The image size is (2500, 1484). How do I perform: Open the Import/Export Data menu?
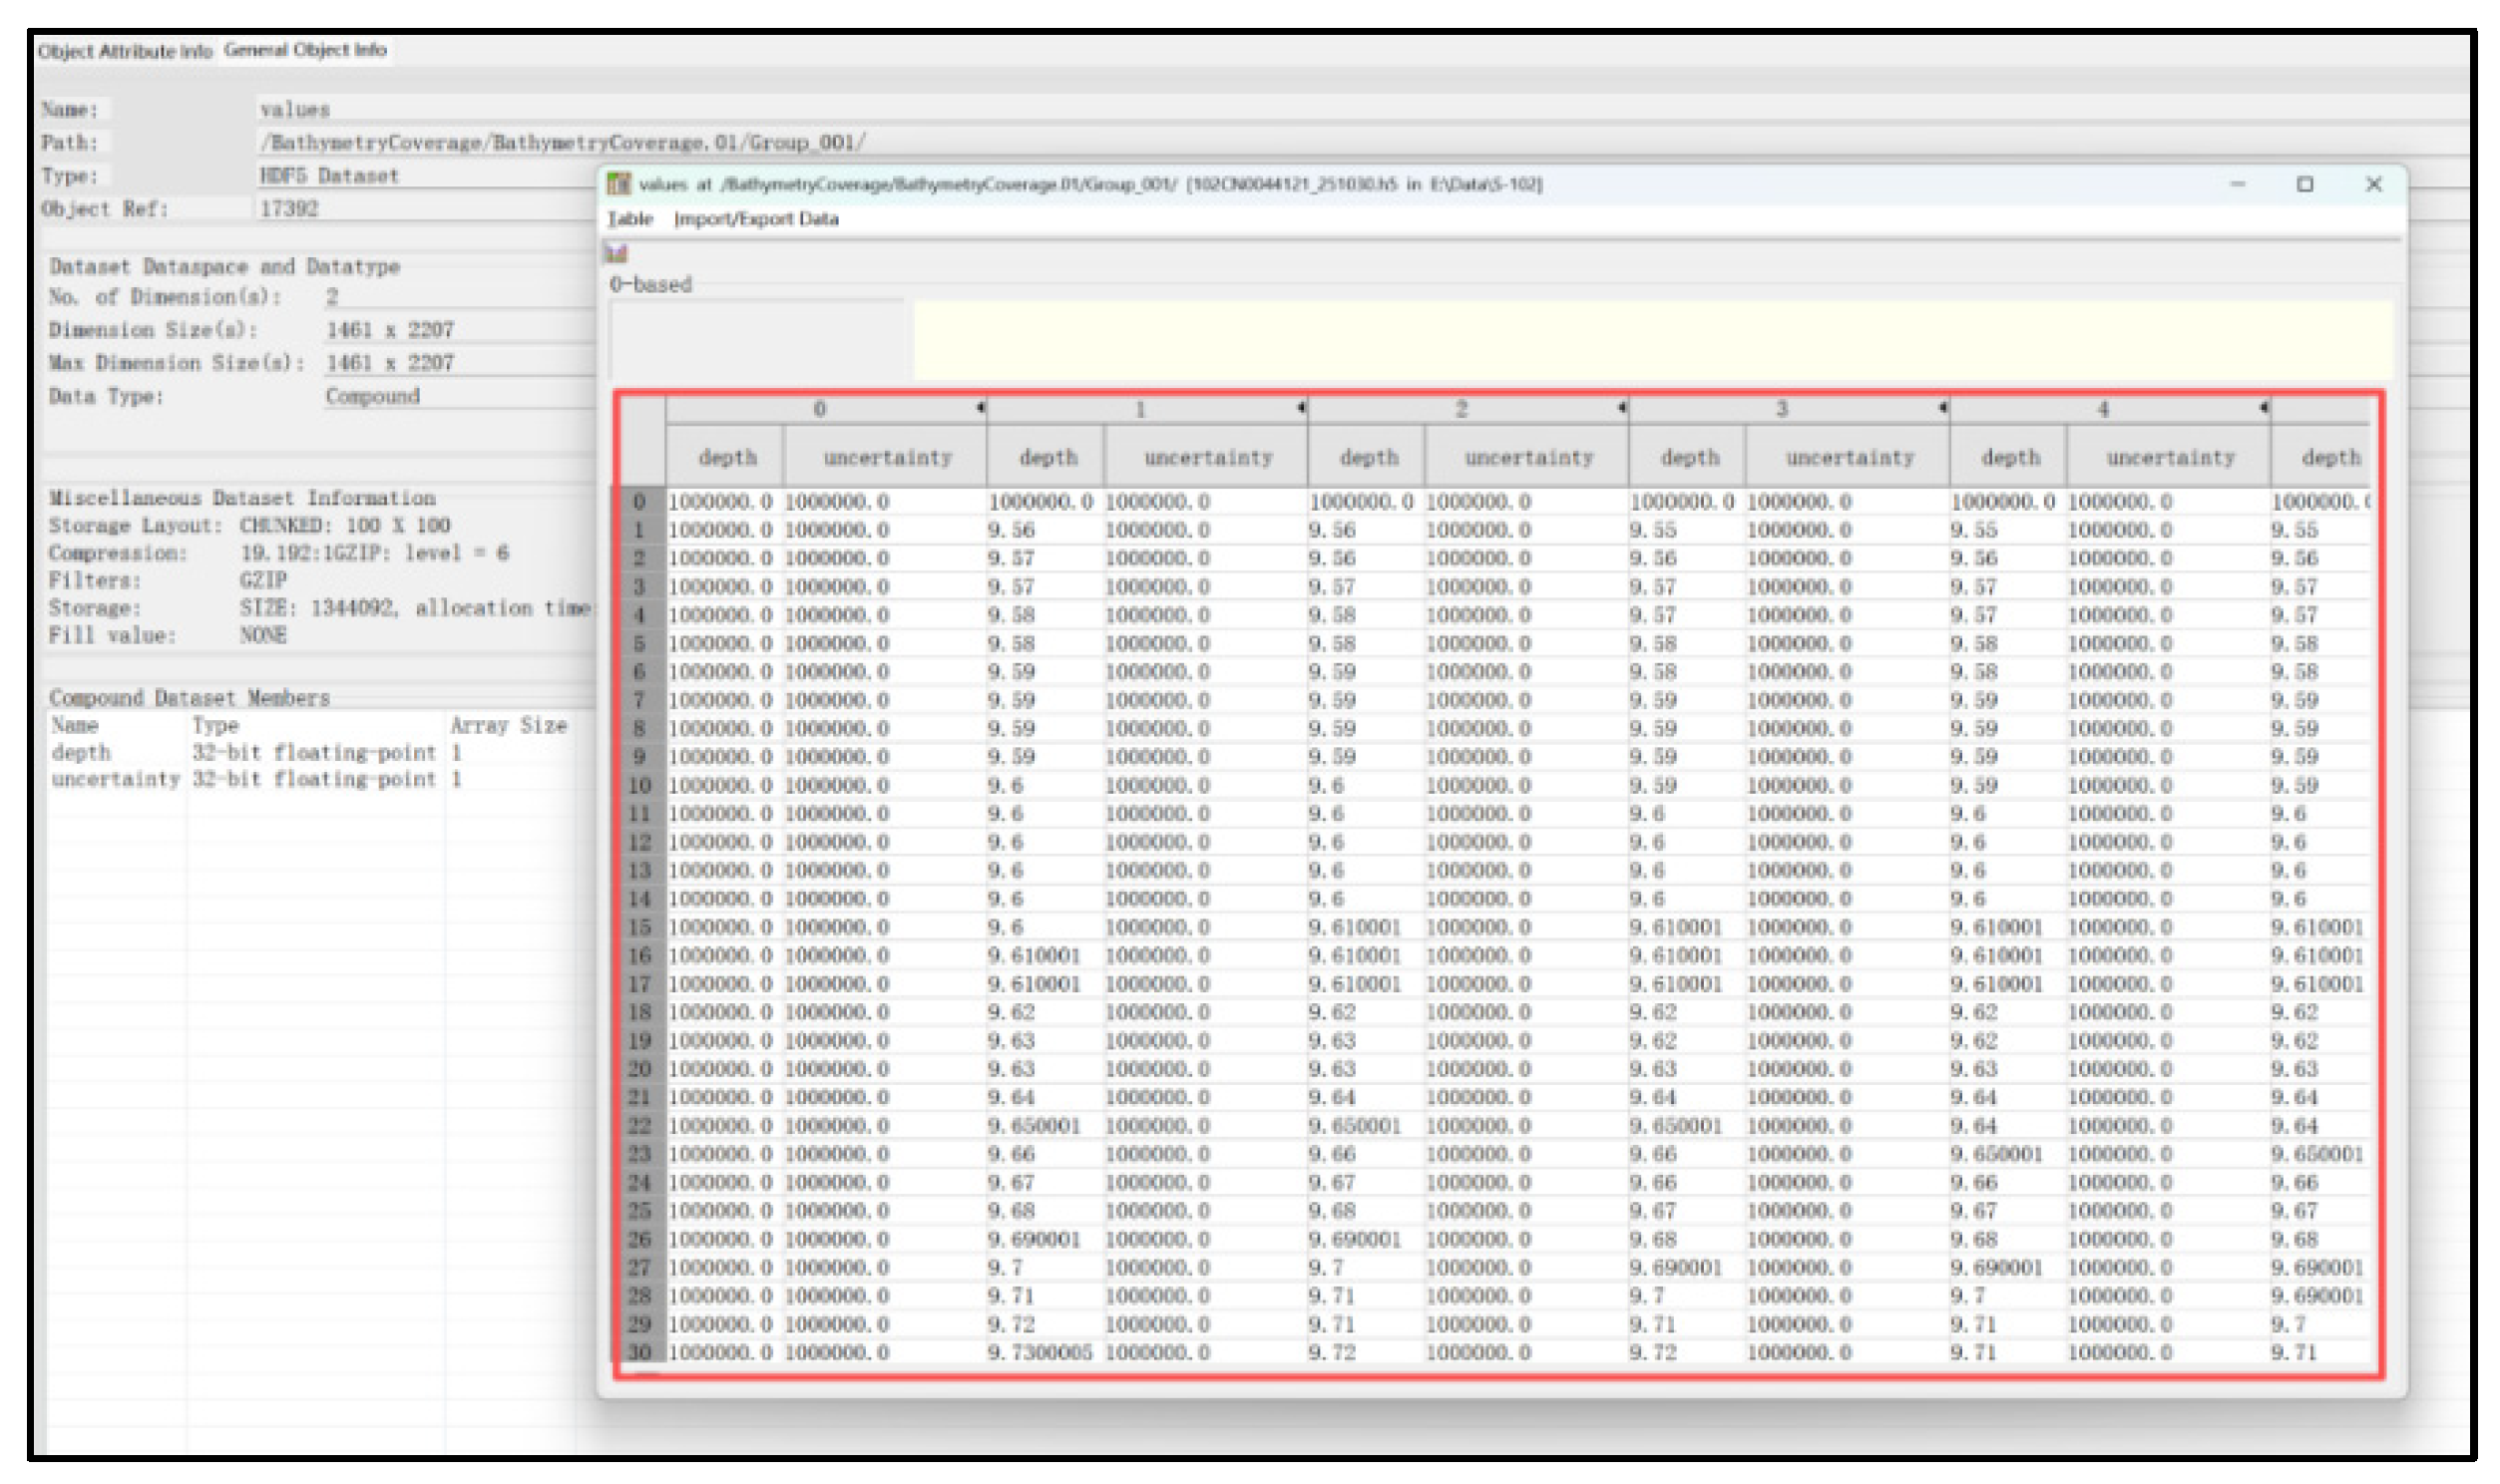coord(756,219)
